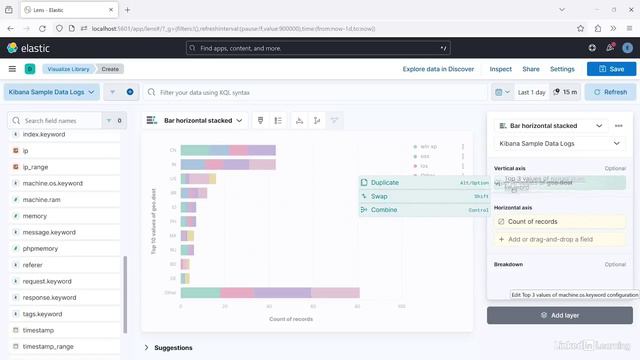The height and width of the screenshot is (360, 640).
Task: Click the Create breadcrumb
Action: 110,69
